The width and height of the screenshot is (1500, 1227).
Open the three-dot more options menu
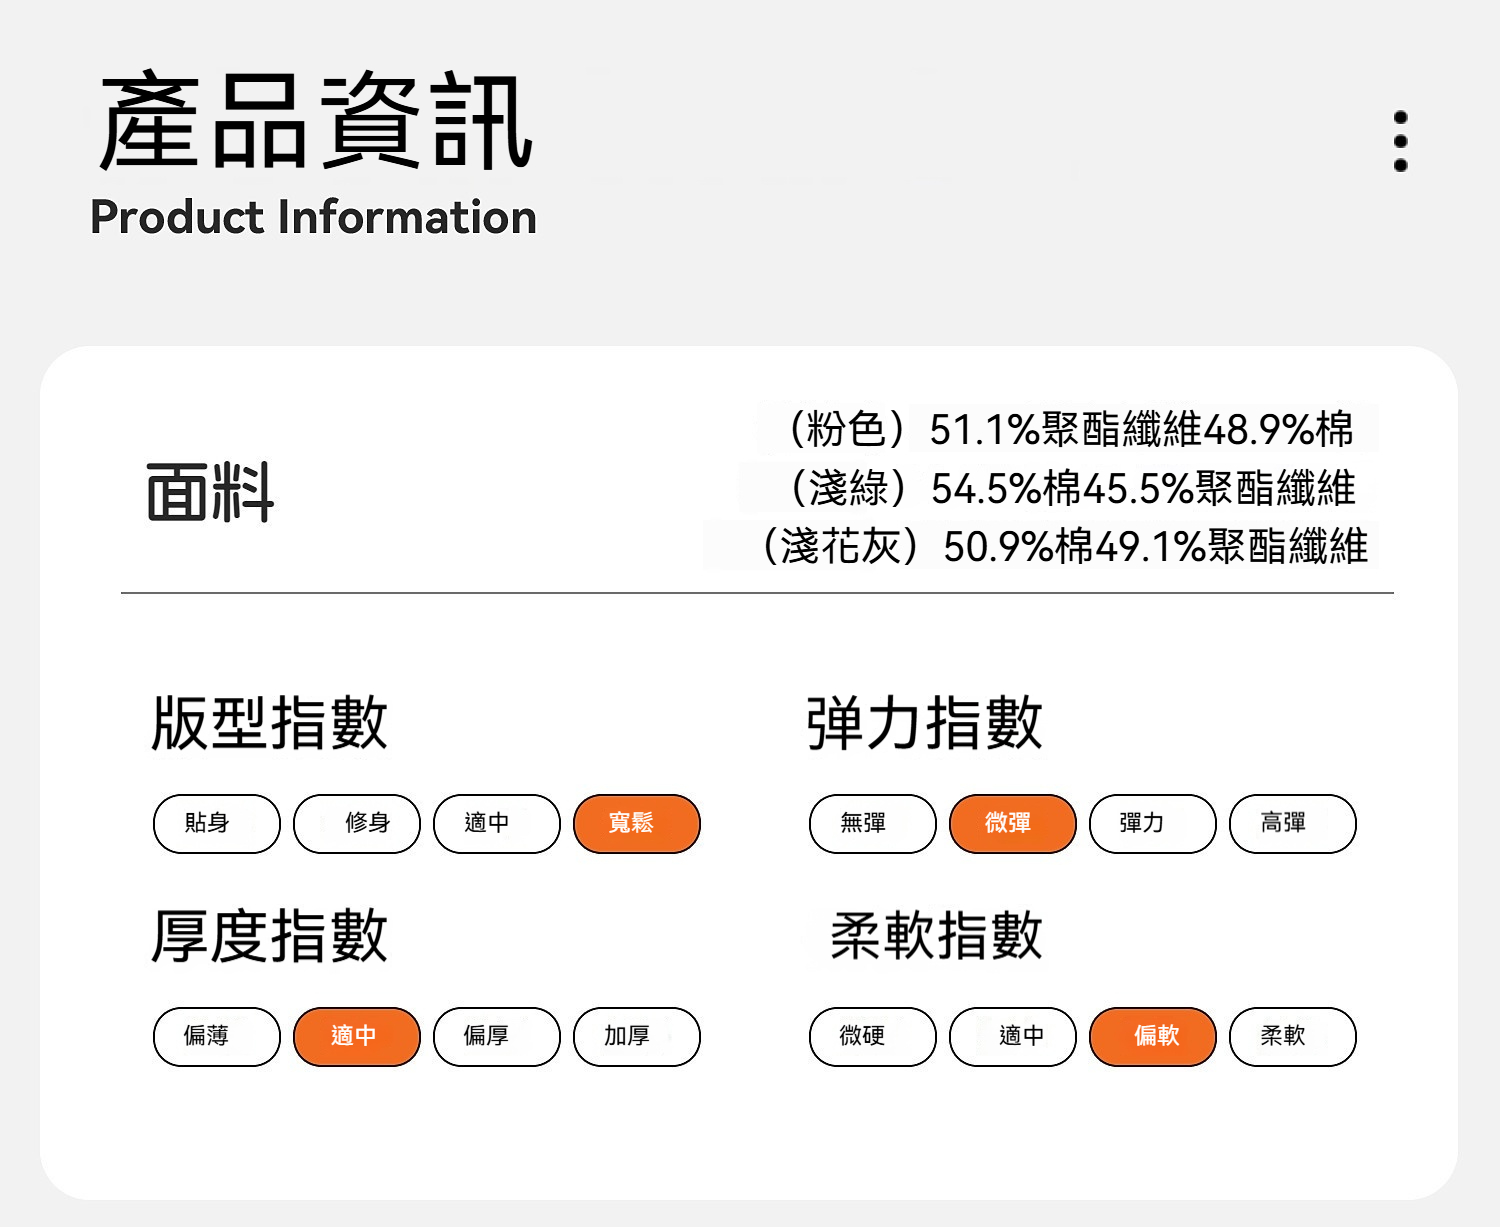[1400, 141]
